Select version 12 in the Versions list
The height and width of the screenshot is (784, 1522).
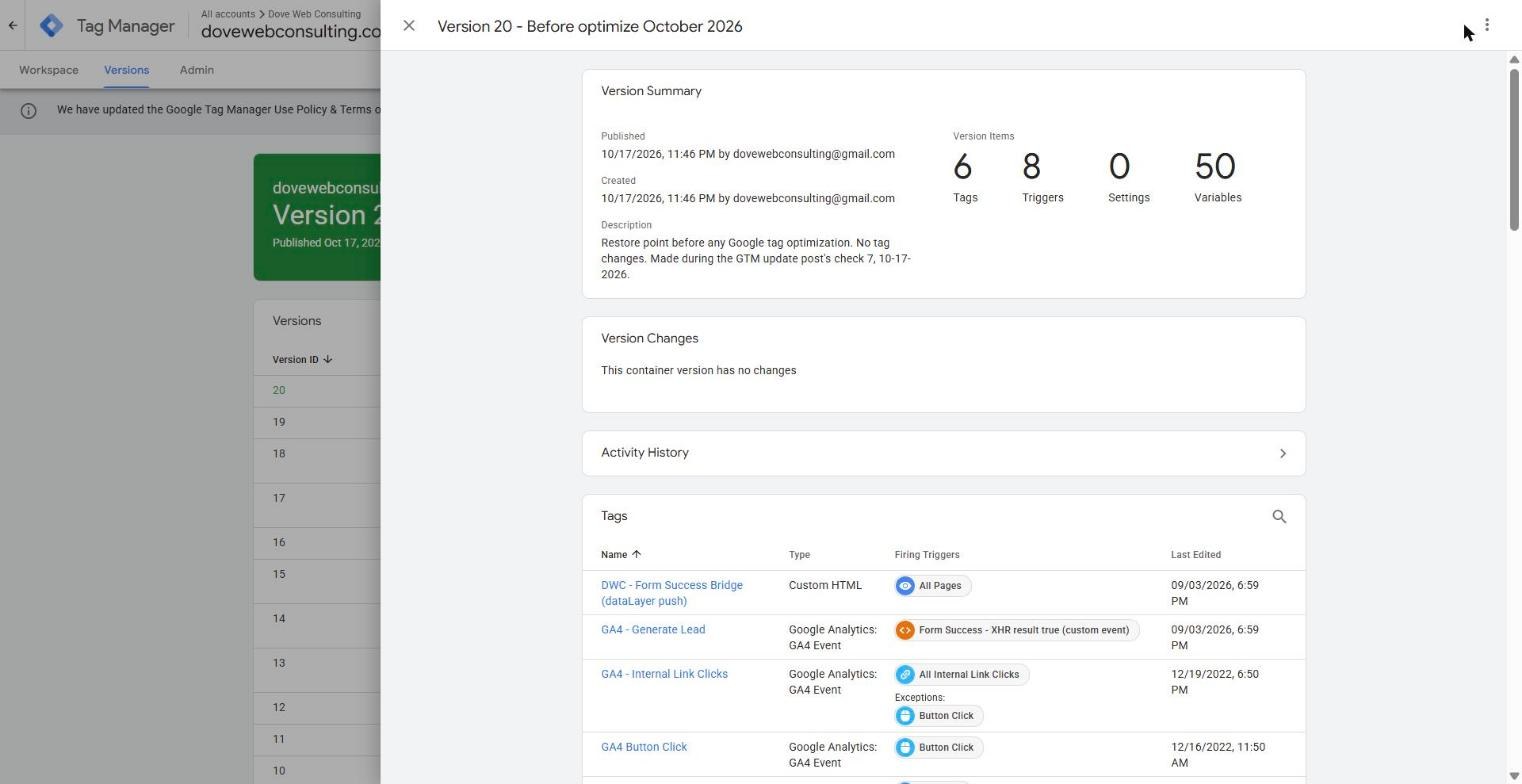tap(279, 707)
